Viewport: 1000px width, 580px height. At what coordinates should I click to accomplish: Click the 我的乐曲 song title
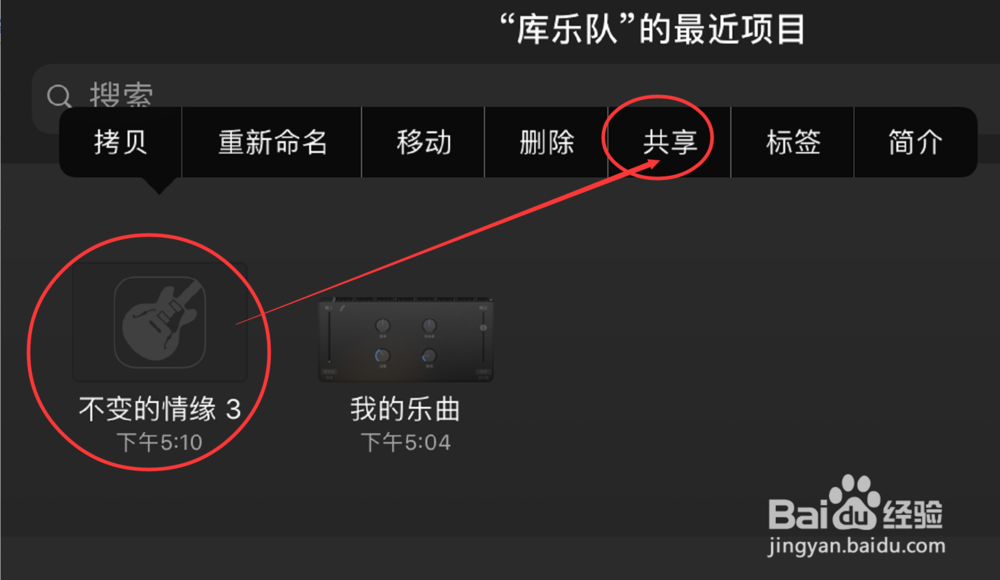point(405,409)
